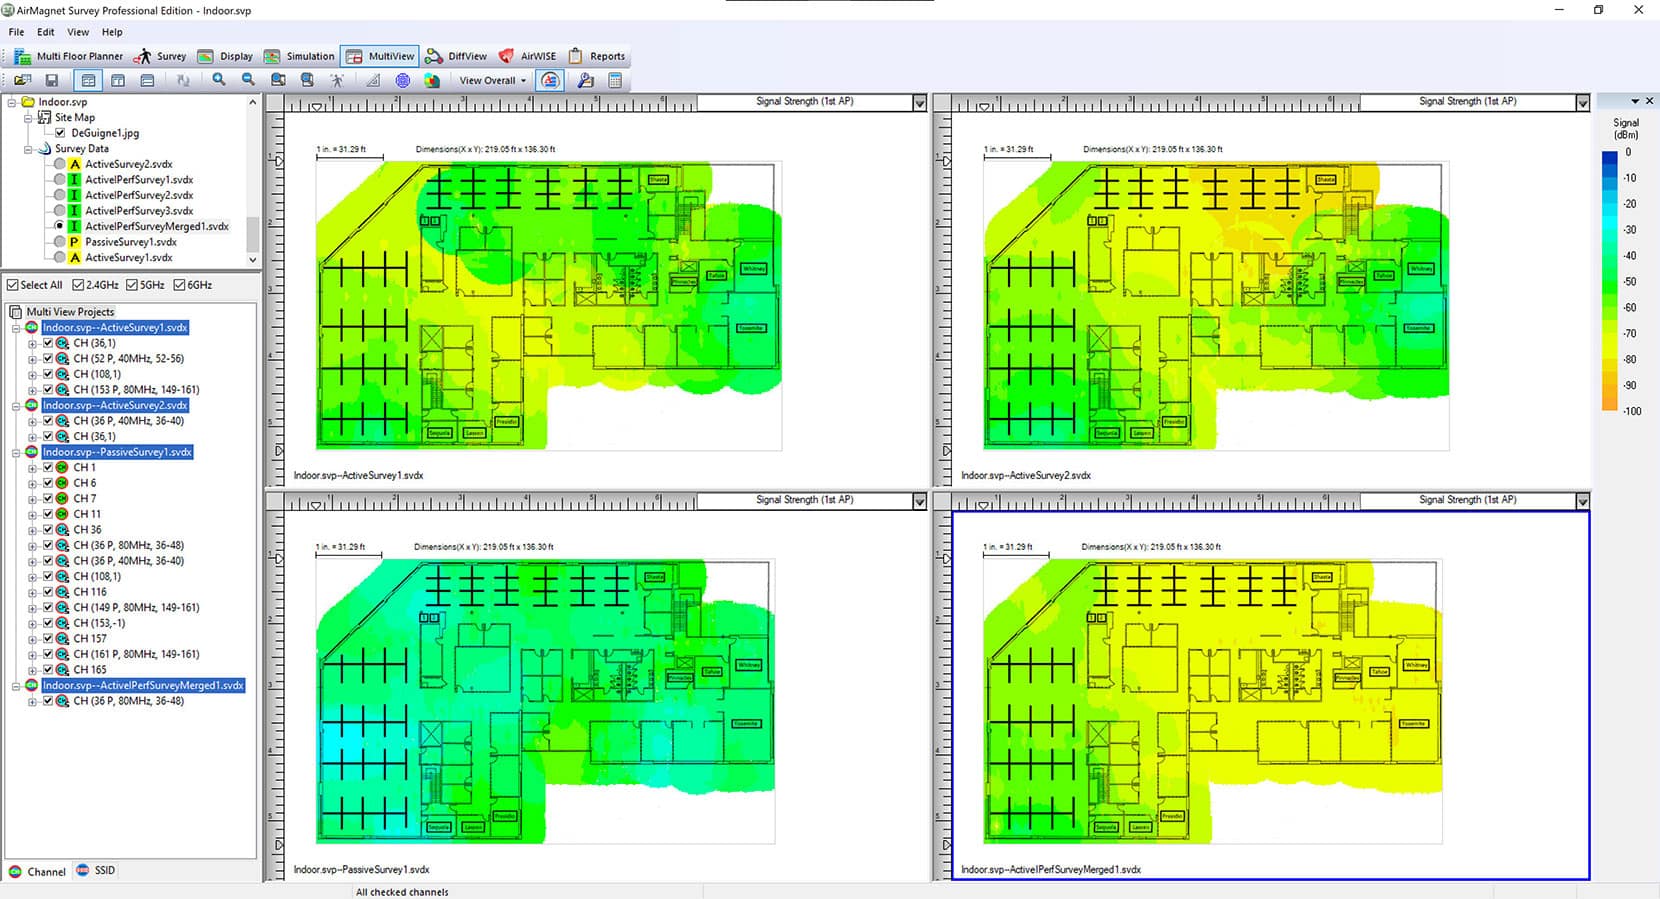Uncheck the CH 11 channel checkbox
Viewport: 1660px width, 899px height.
click(47, 514)
